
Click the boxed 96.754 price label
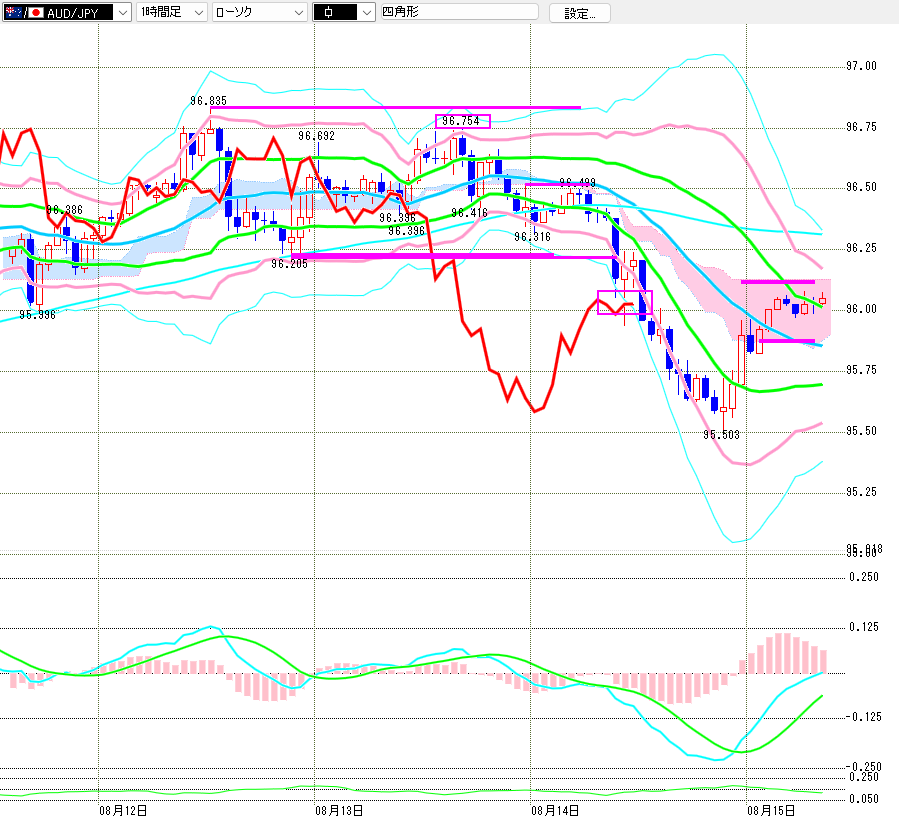point(461,121)
